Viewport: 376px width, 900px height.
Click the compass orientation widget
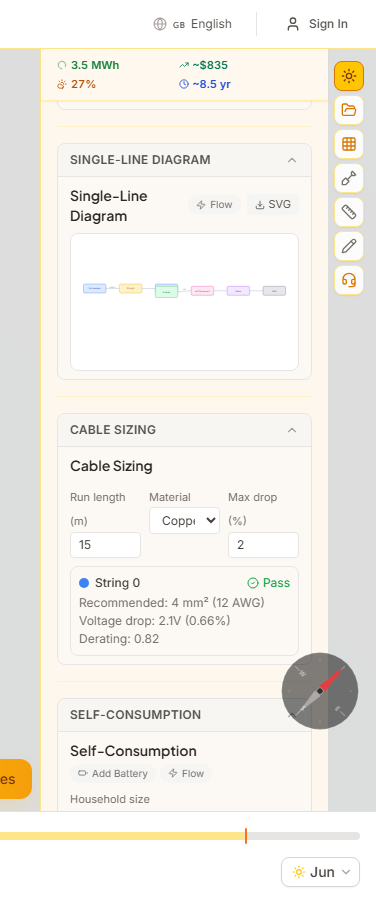320,690
